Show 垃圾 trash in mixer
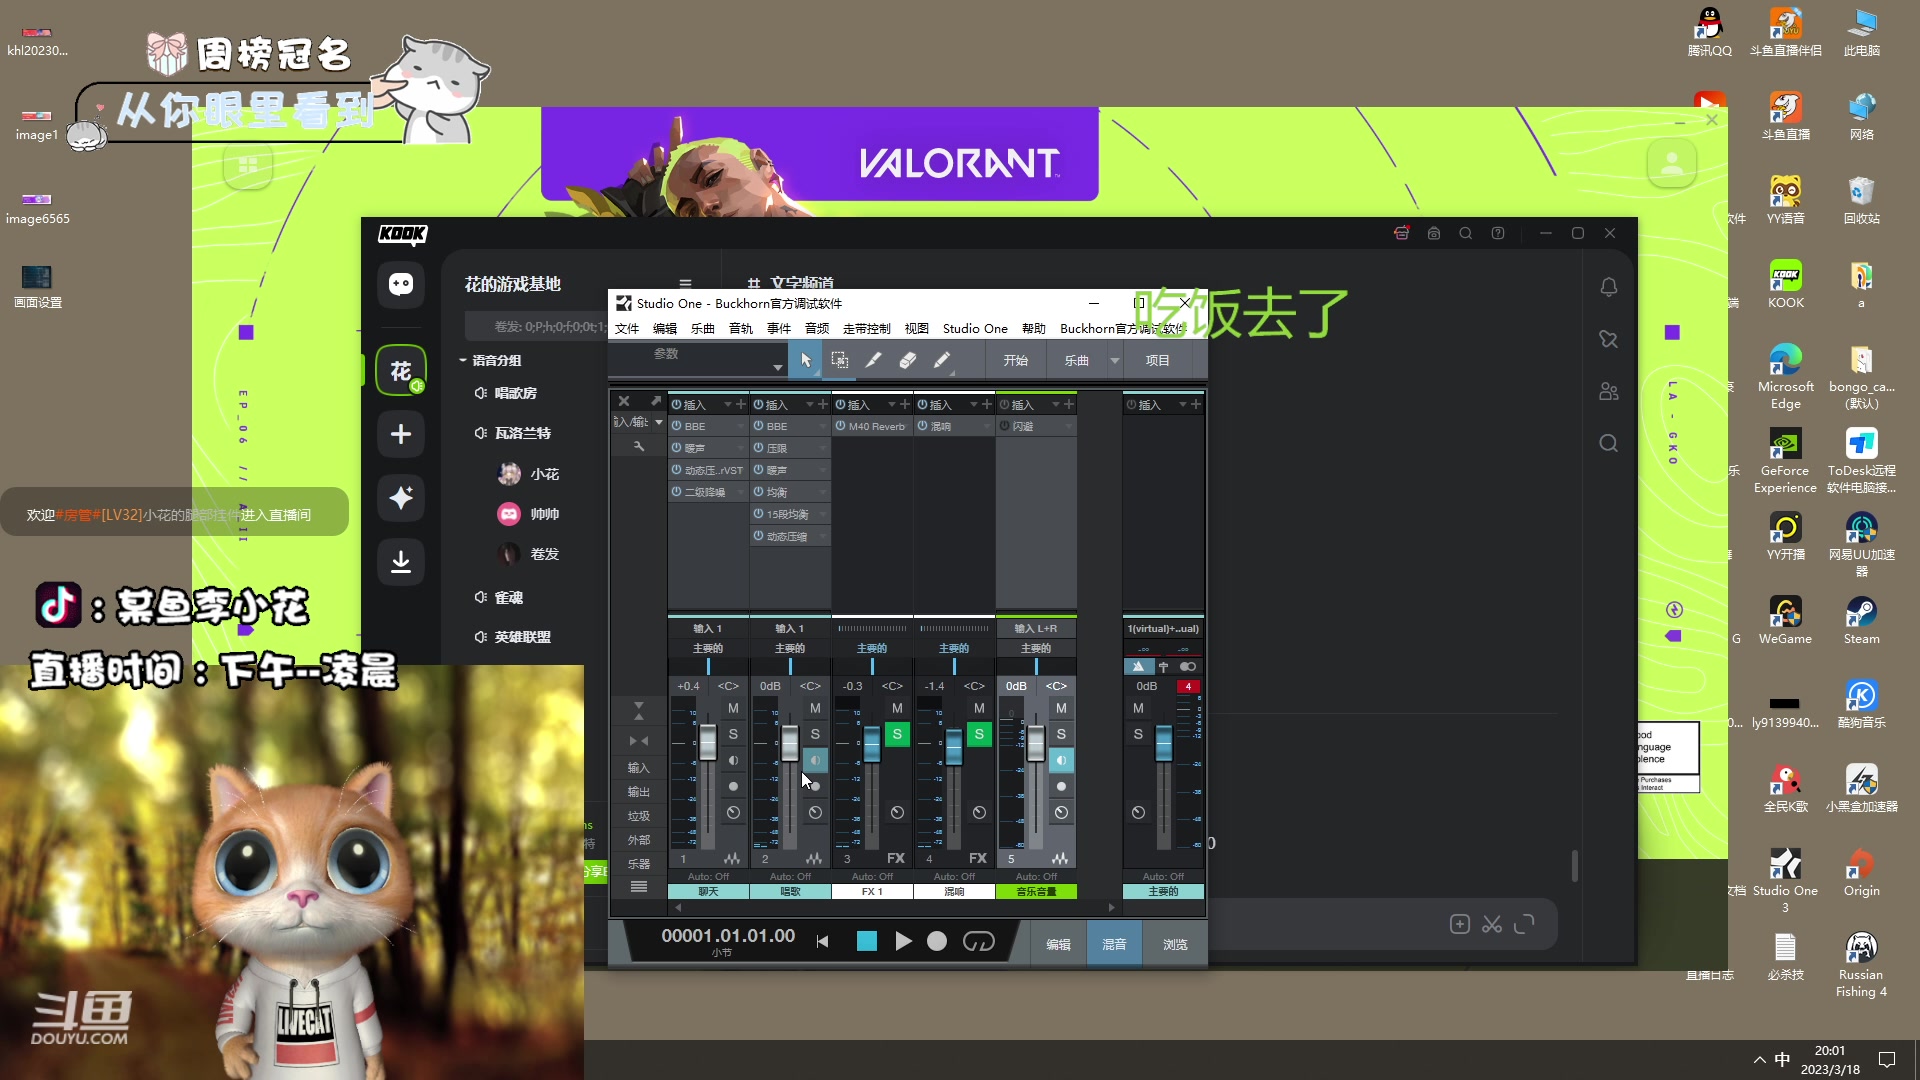Image resolution: width=1920 pixels, height=1080 pixels. 639,816
